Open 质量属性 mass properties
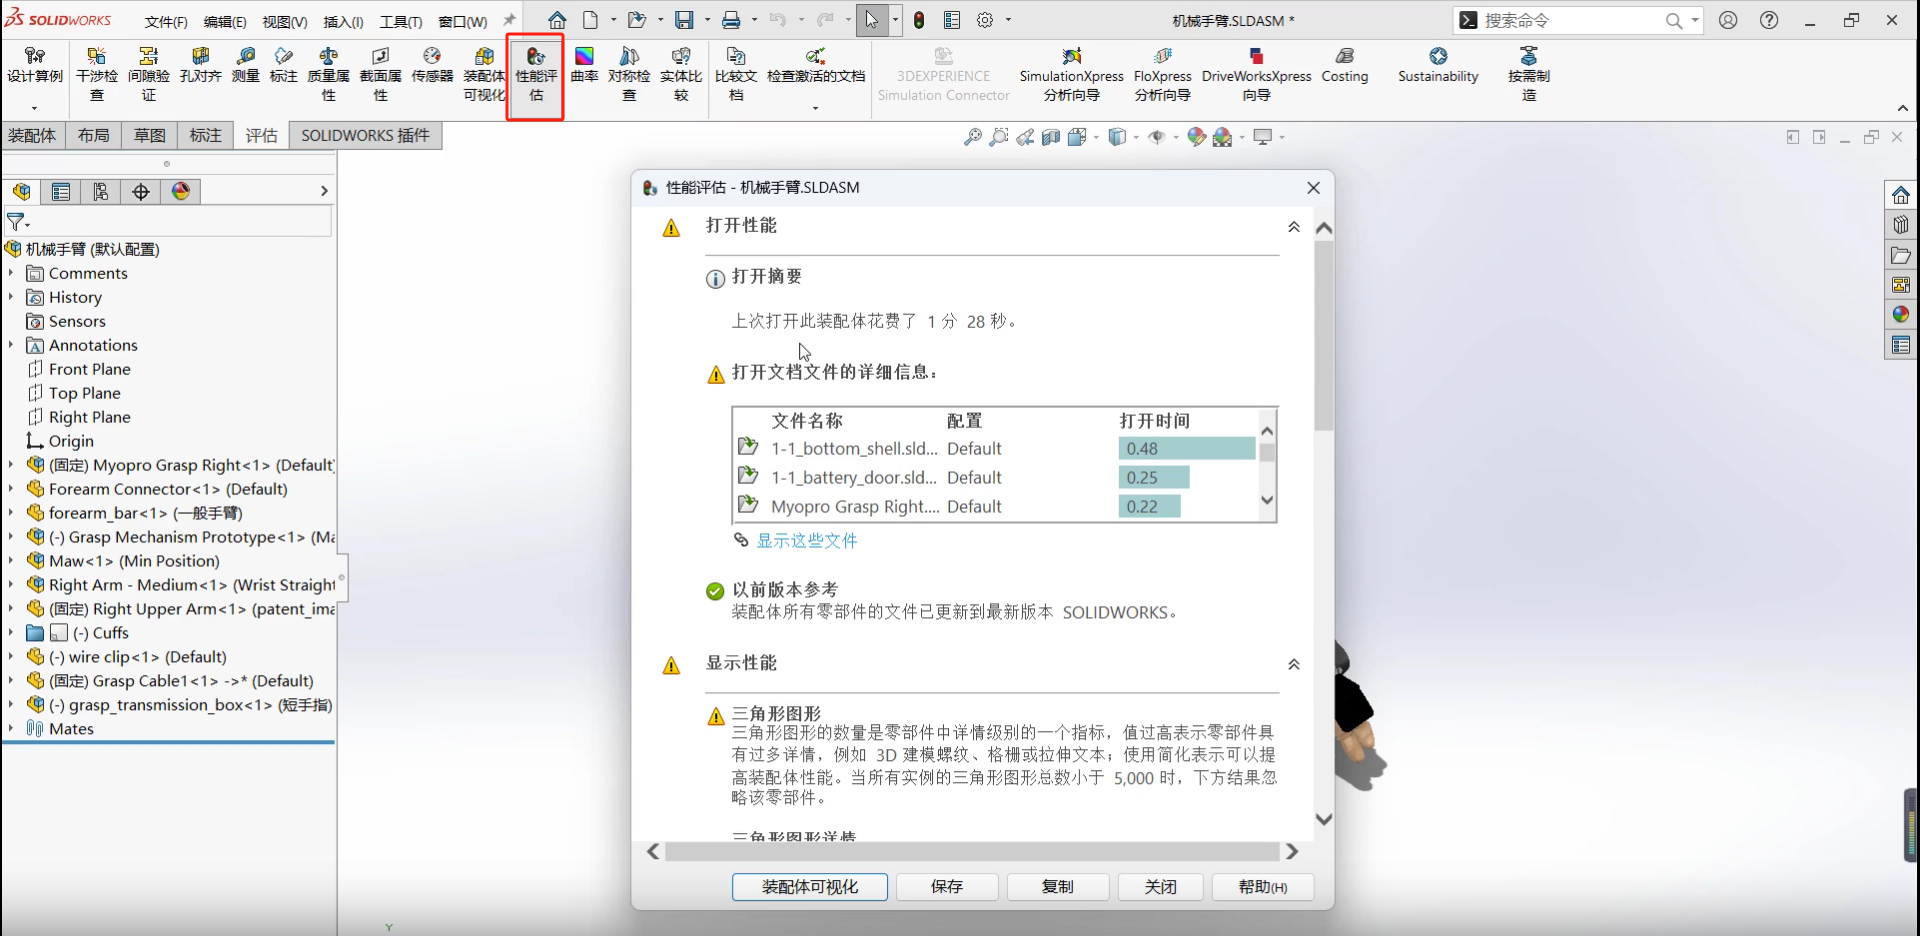This screenshot has width=1920, height=936. coord(328,74)
